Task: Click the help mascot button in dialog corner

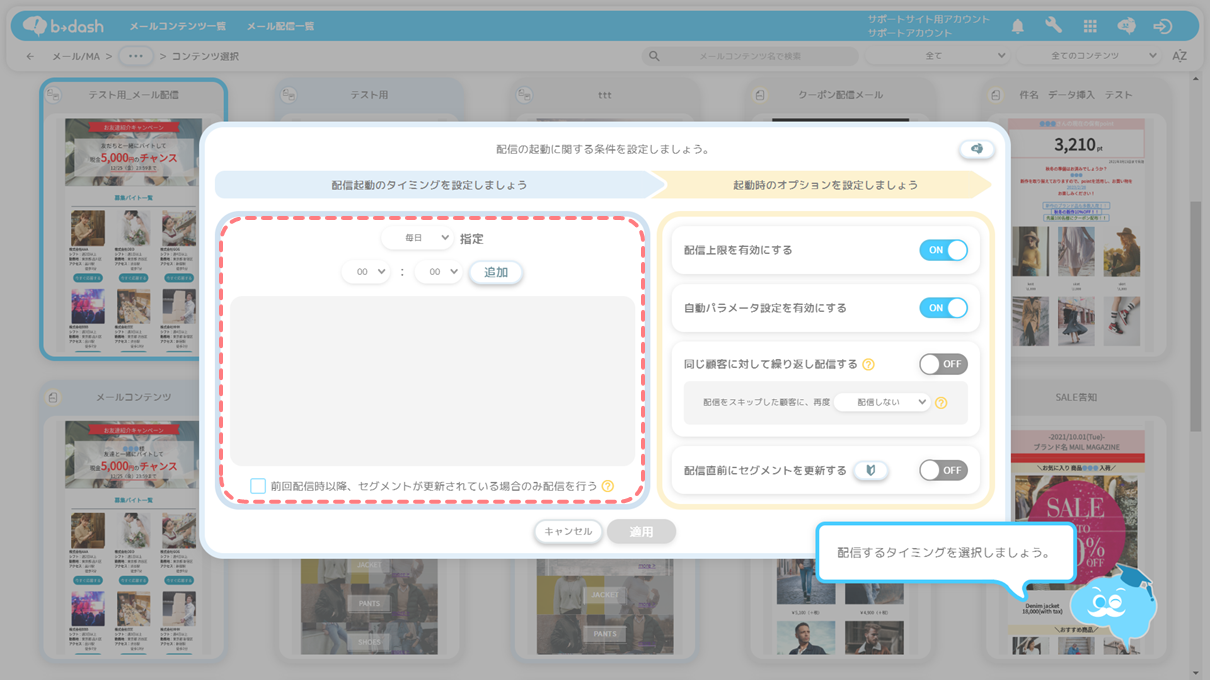Action: [977, 149]
